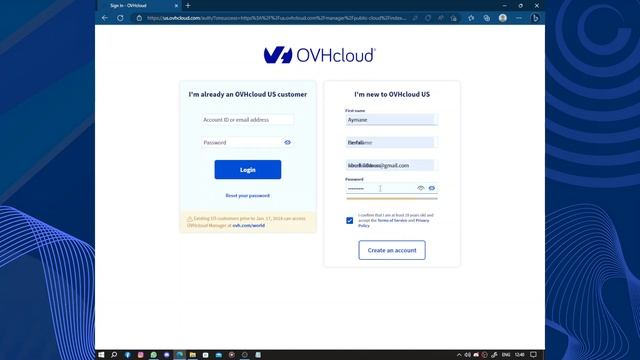Image resolution: width=640 pixels, height=360 pixels.
Task: Edit the last name field in signup form
Action: point(391,142)
